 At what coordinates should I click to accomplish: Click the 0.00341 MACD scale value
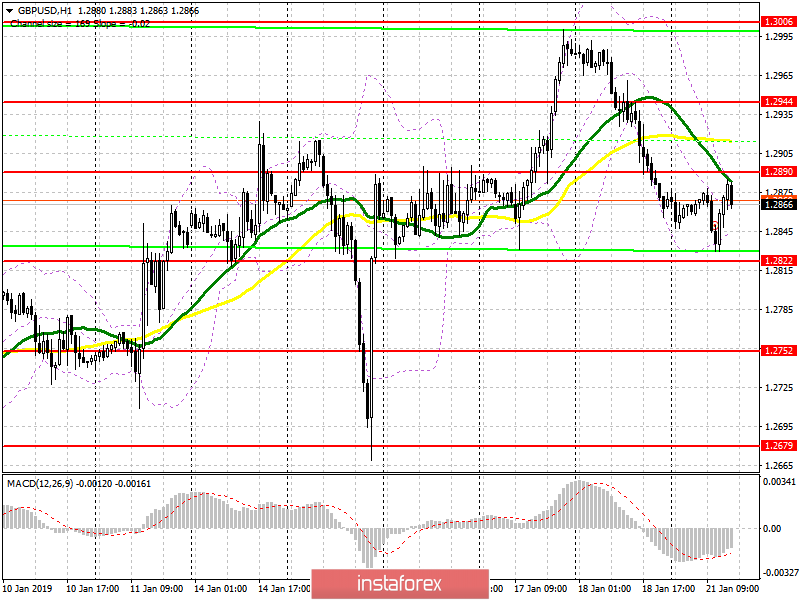click(x=779, y=481)
